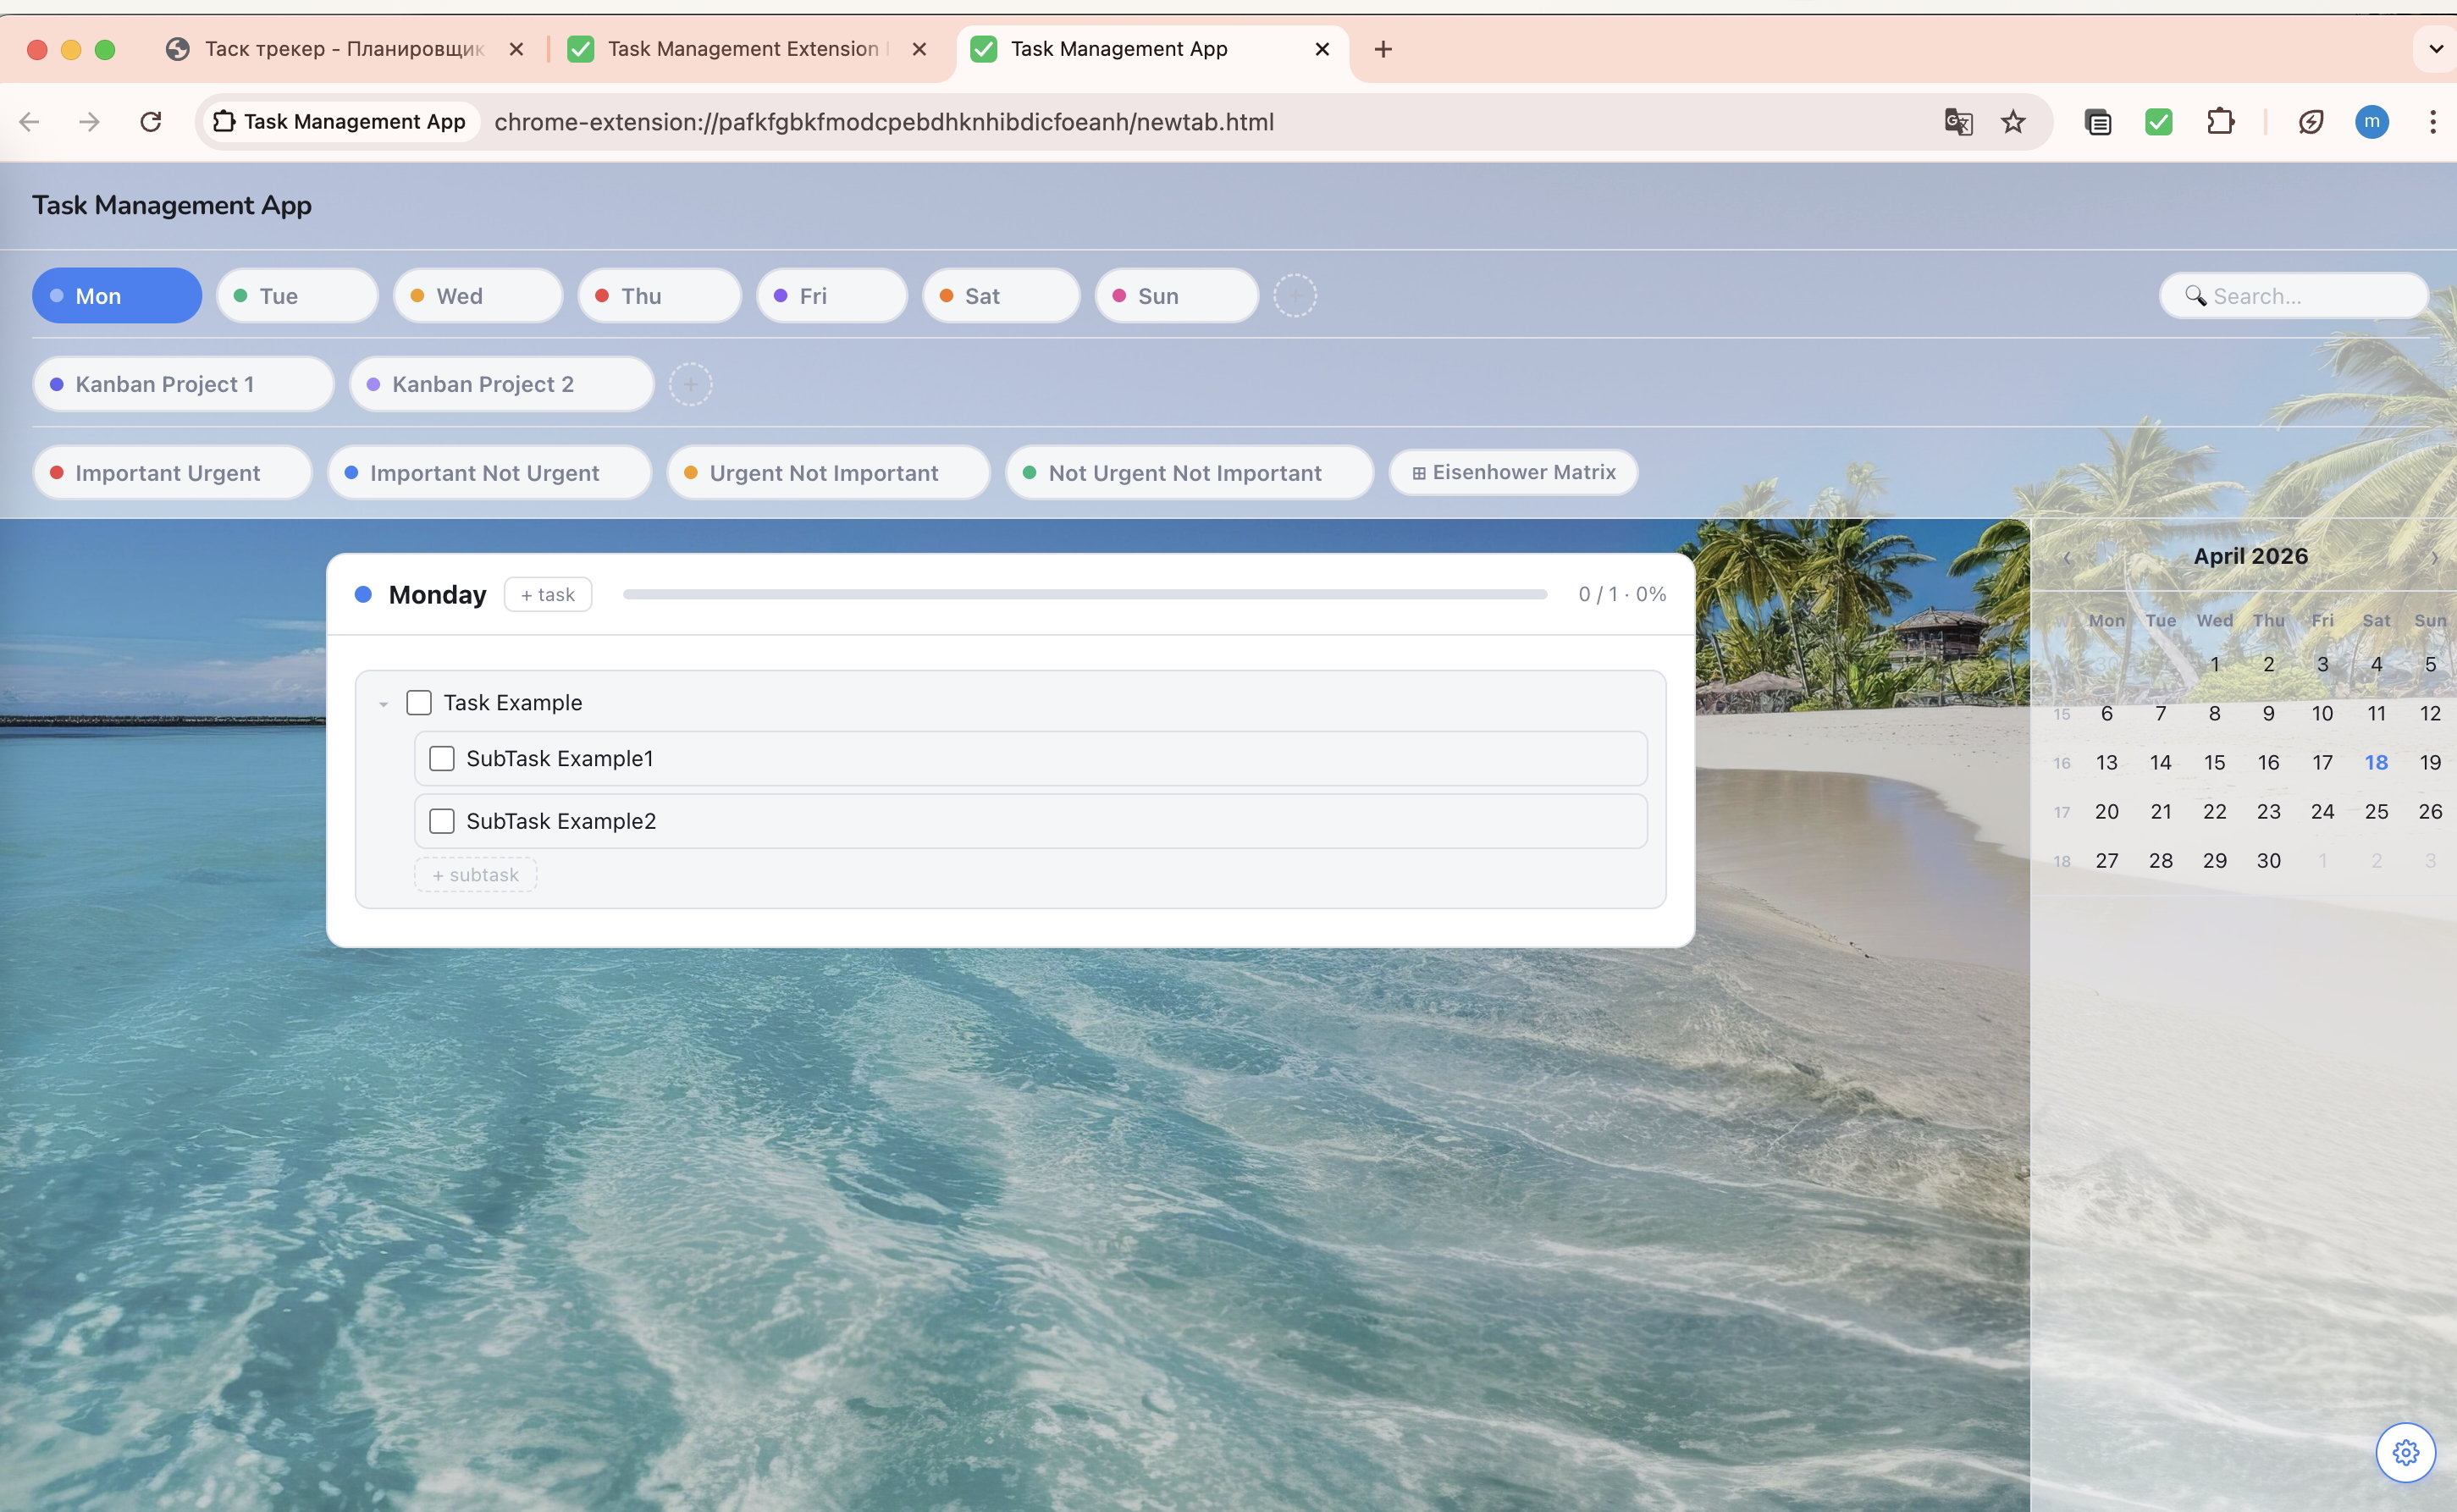Open the reading list toolbar icon
The height and width of the screenshot is (1512, 2457).
point(2098,122)
